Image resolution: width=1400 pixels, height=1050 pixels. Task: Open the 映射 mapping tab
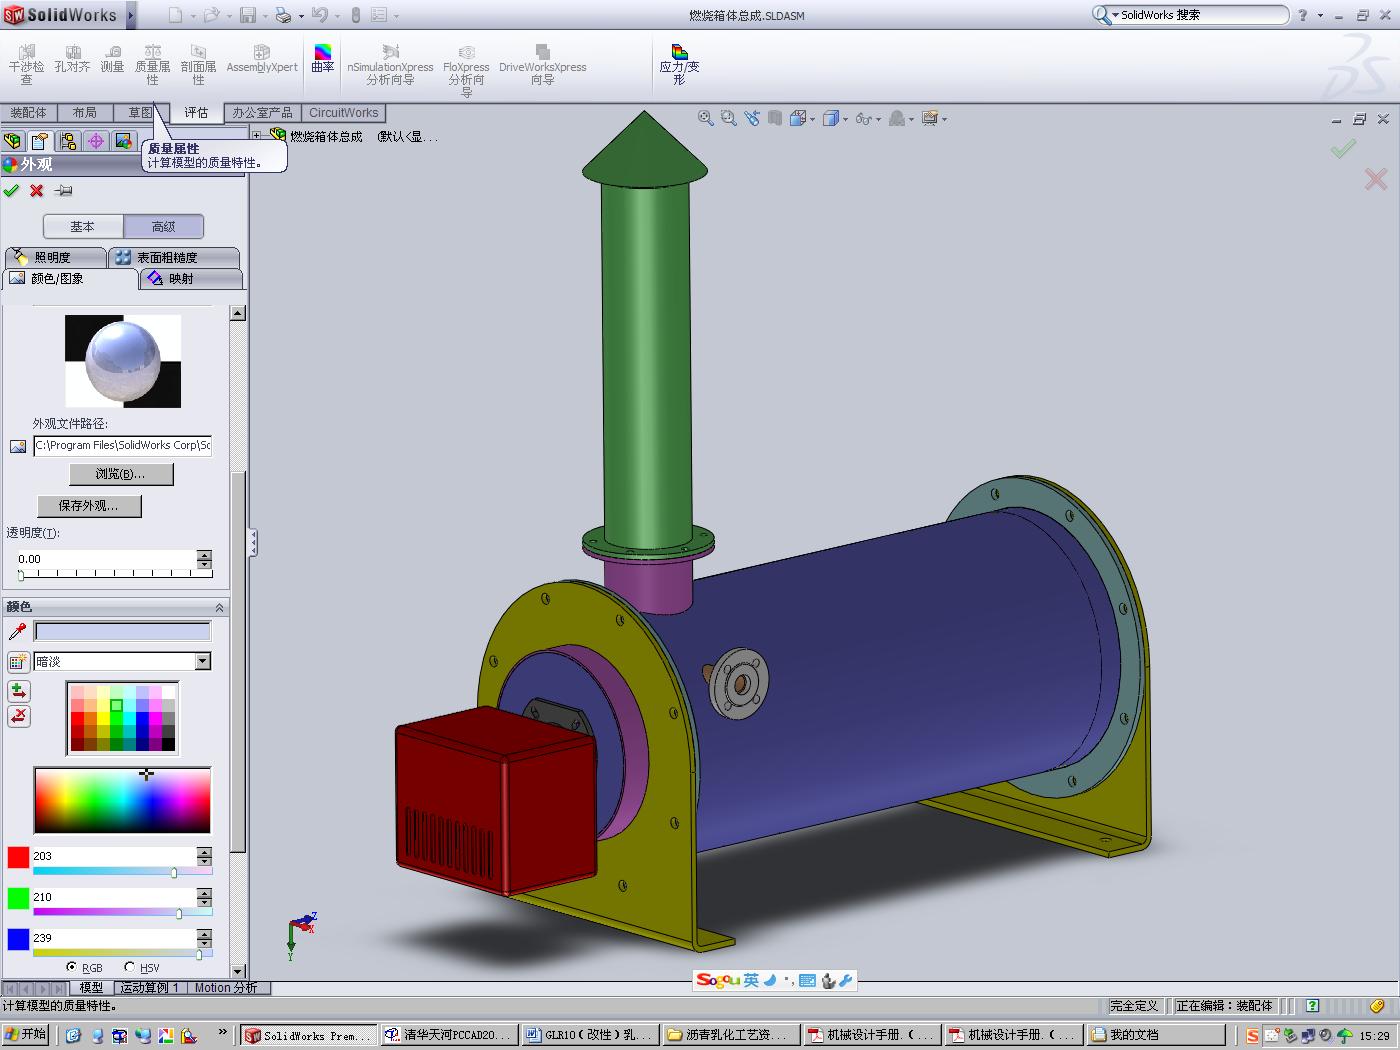tap(191, 278)
